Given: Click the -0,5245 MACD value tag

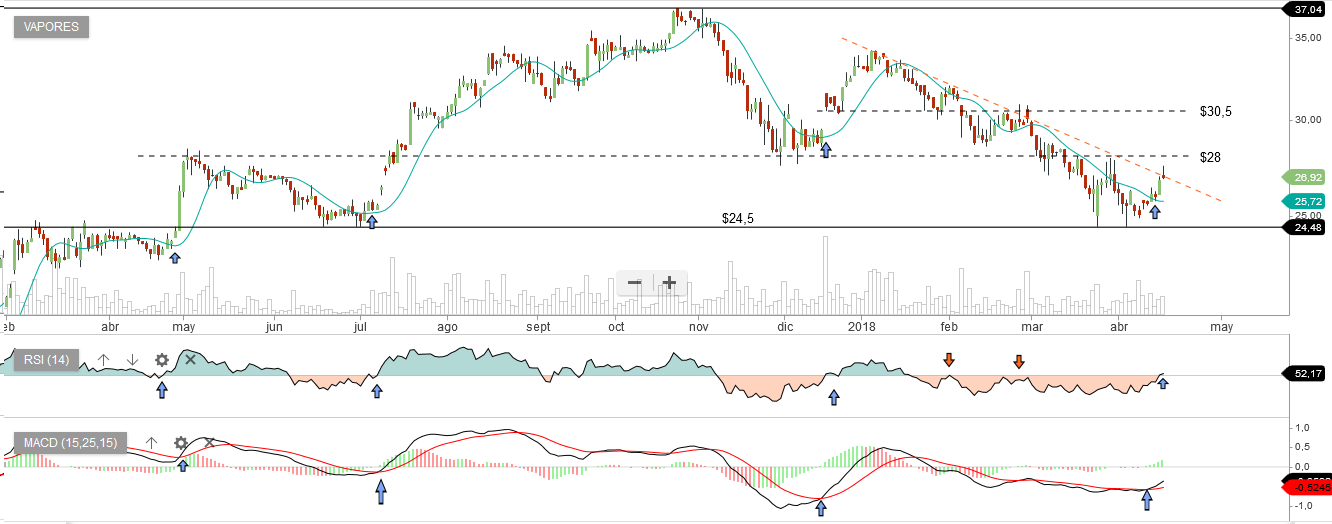Looking at the screenshot, I should pos(1306,487).
